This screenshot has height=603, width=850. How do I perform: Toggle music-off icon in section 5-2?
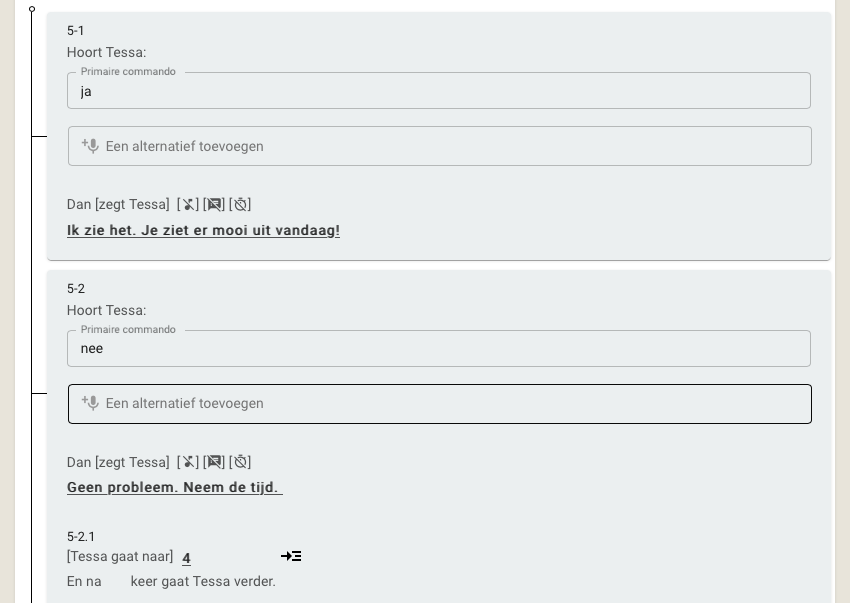(x=188, y=462)
